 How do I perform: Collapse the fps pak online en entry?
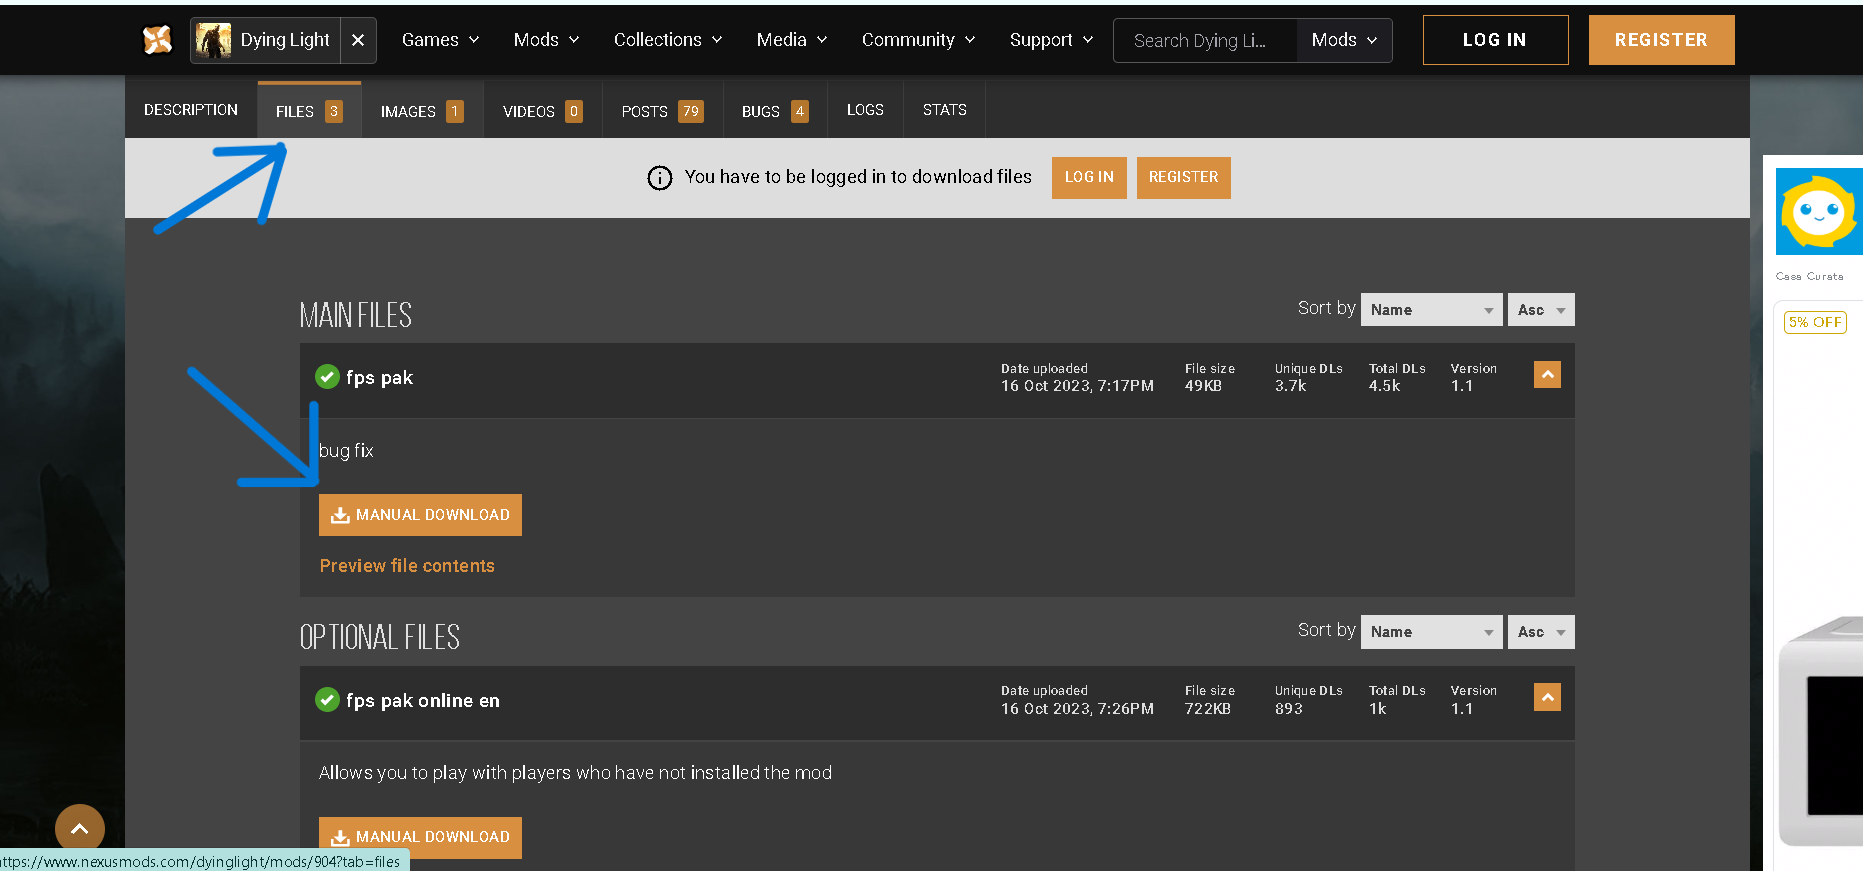(x=1547, y=697)
